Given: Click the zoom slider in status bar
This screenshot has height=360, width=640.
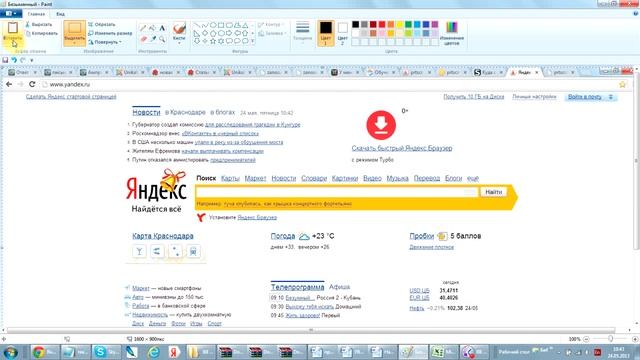Looking at the screenshot, I should 611,339.
